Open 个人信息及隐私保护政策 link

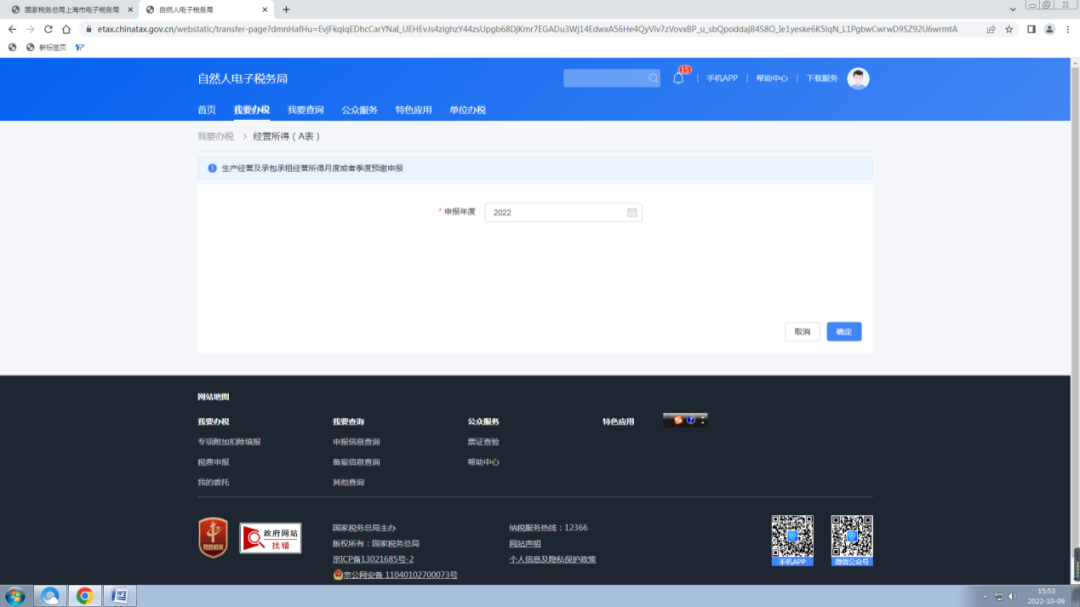(x=552, y=559)
